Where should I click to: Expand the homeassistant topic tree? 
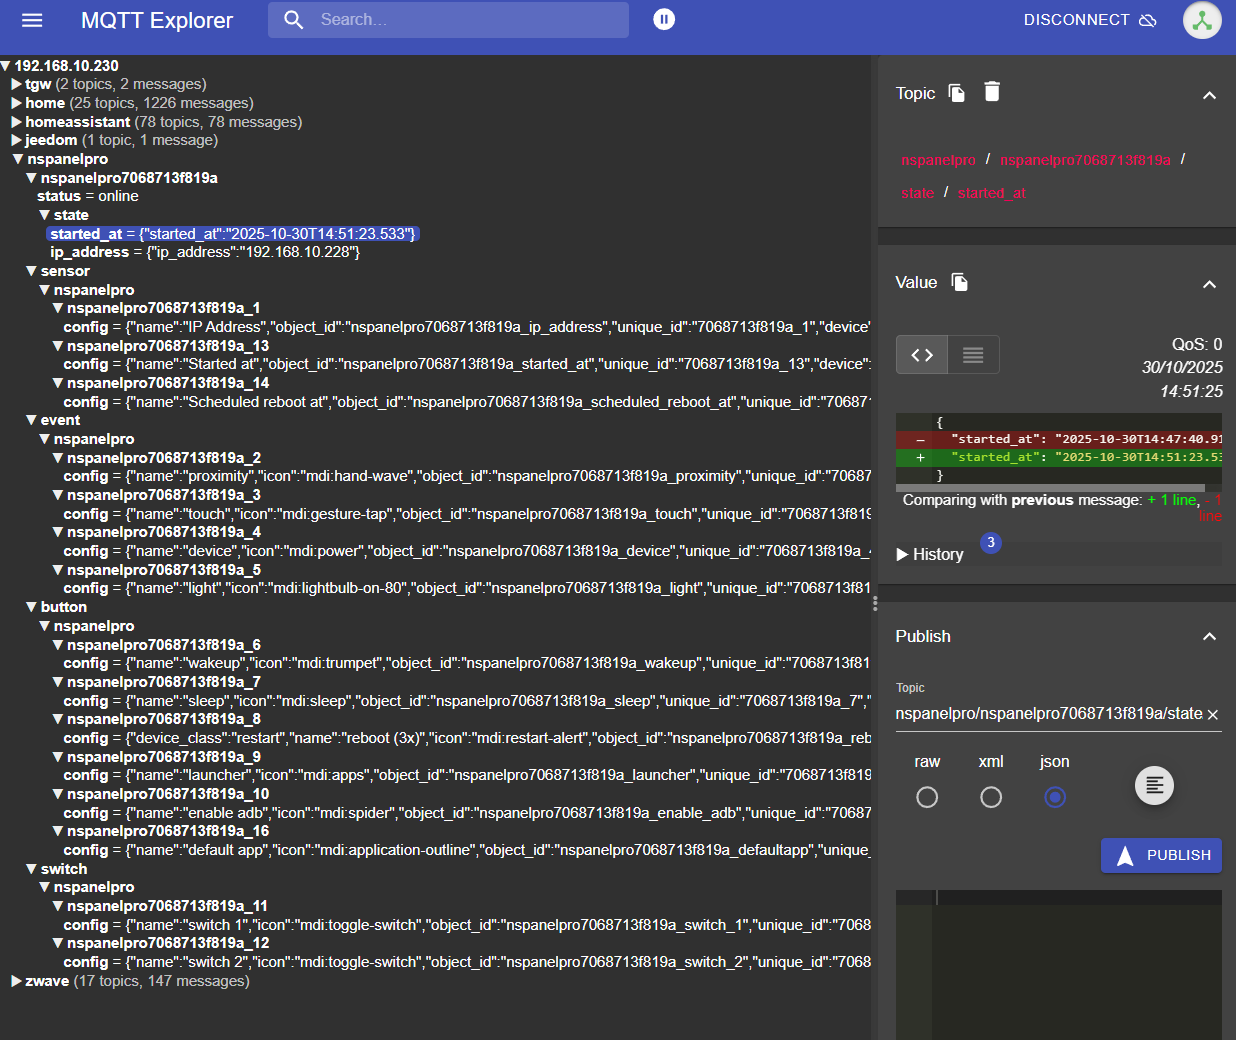coord(17,122)
